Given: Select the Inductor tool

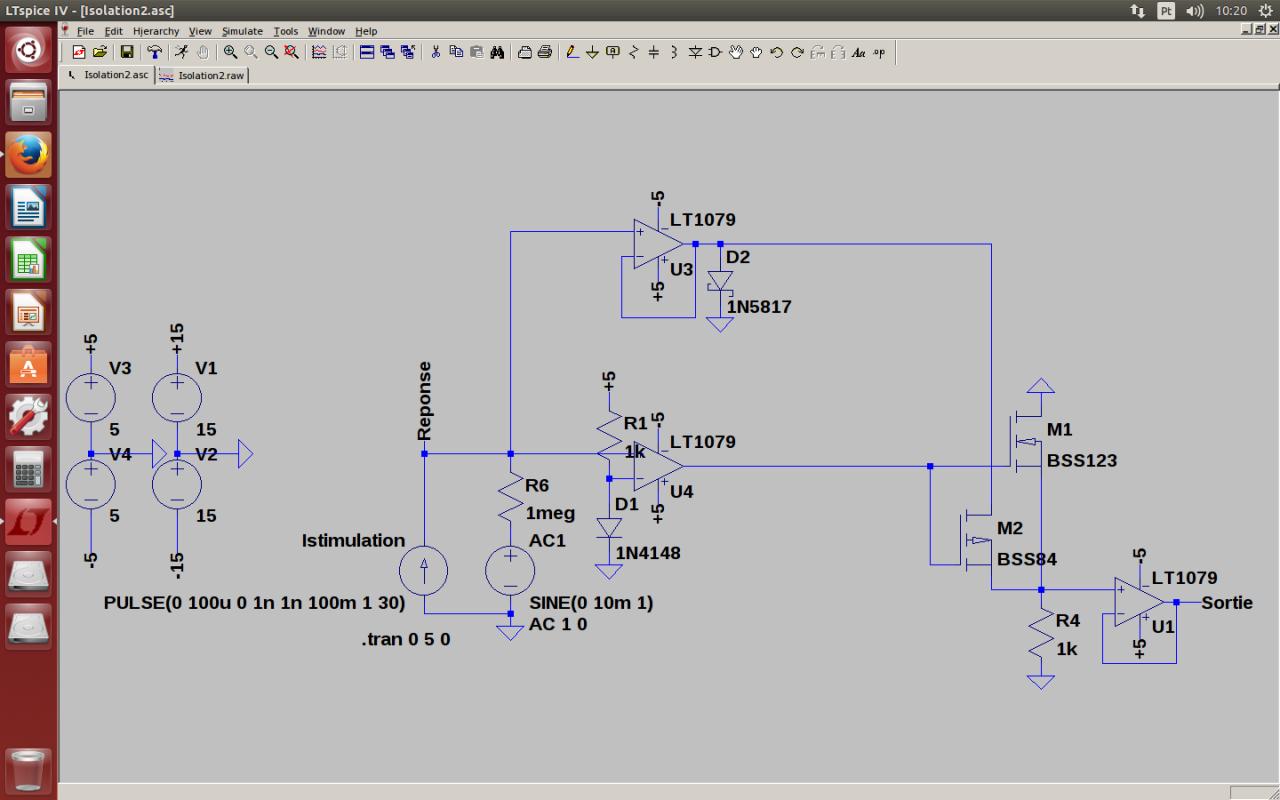Looking at the screenshot, I should click(x=674, y=52).
